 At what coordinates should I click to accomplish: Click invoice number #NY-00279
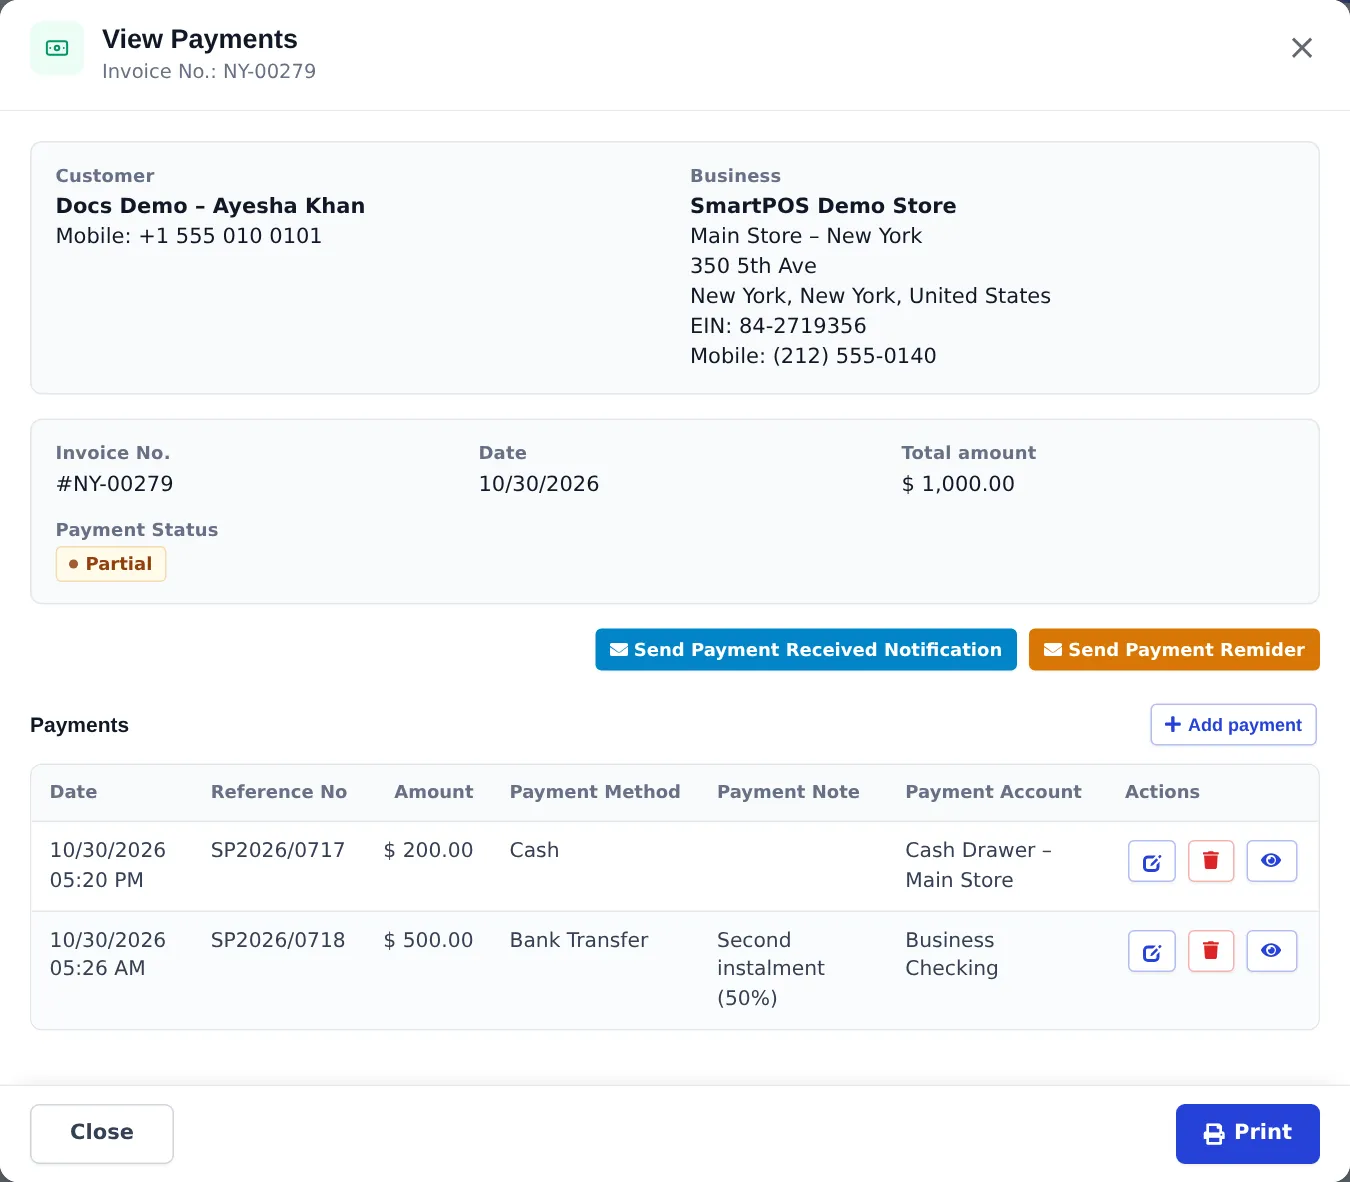[x=115, y=484]
